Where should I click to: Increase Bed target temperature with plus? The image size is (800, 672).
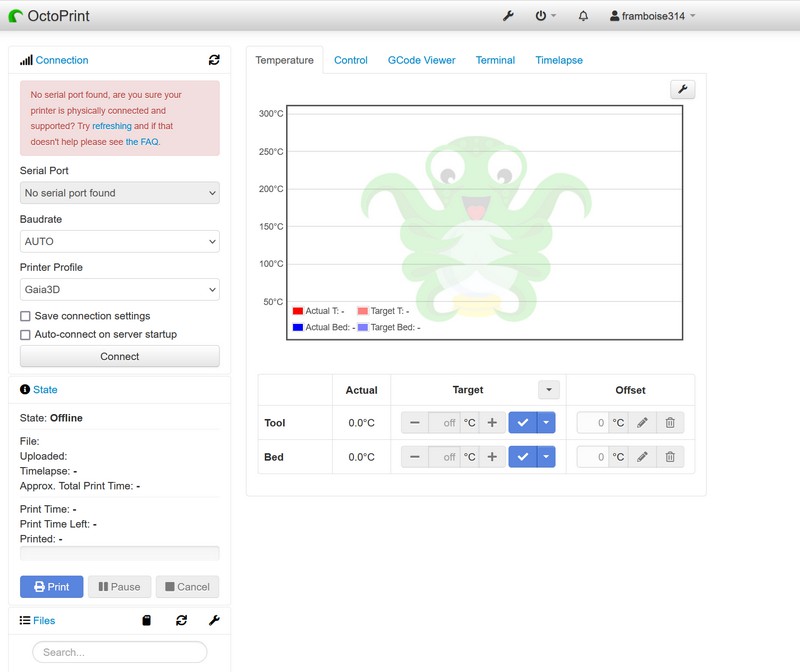[492, 457]
